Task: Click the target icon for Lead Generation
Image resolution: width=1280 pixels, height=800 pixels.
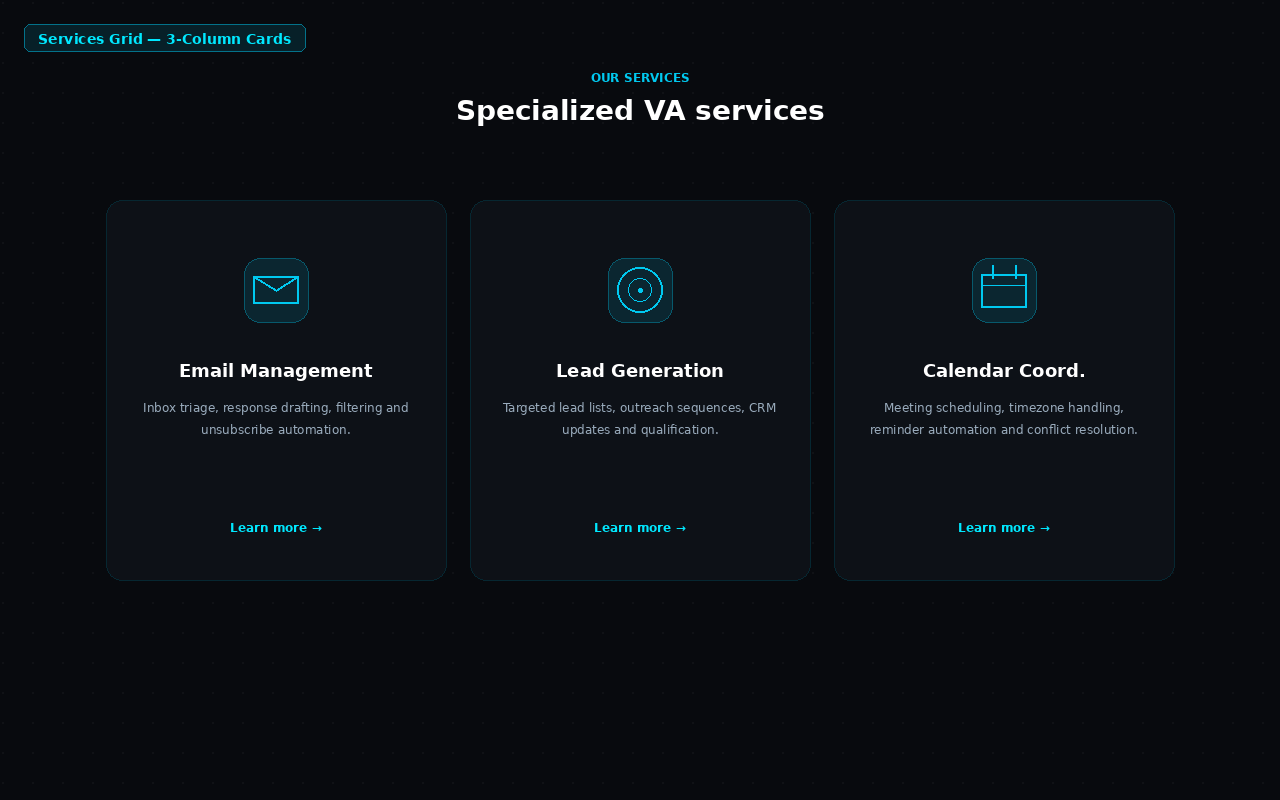Action: point(640,290)
